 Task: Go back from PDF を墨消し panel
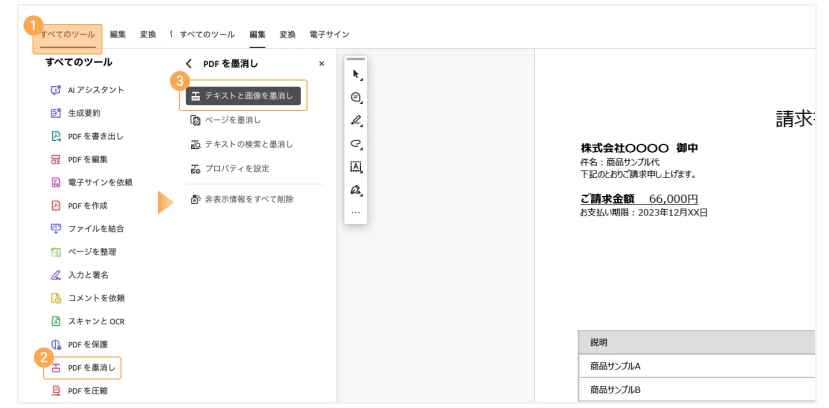[x=189, y=64]
